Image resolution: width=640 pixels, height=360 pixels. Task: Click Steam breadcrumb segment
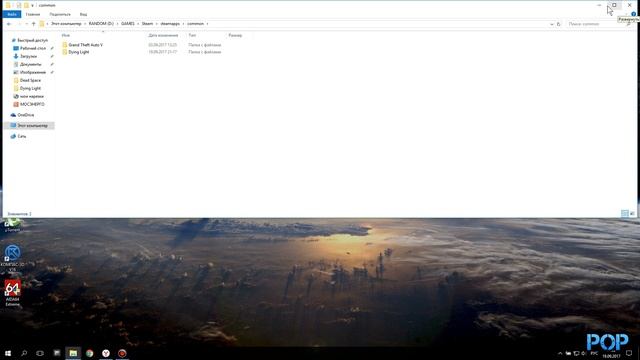(147, 24)
